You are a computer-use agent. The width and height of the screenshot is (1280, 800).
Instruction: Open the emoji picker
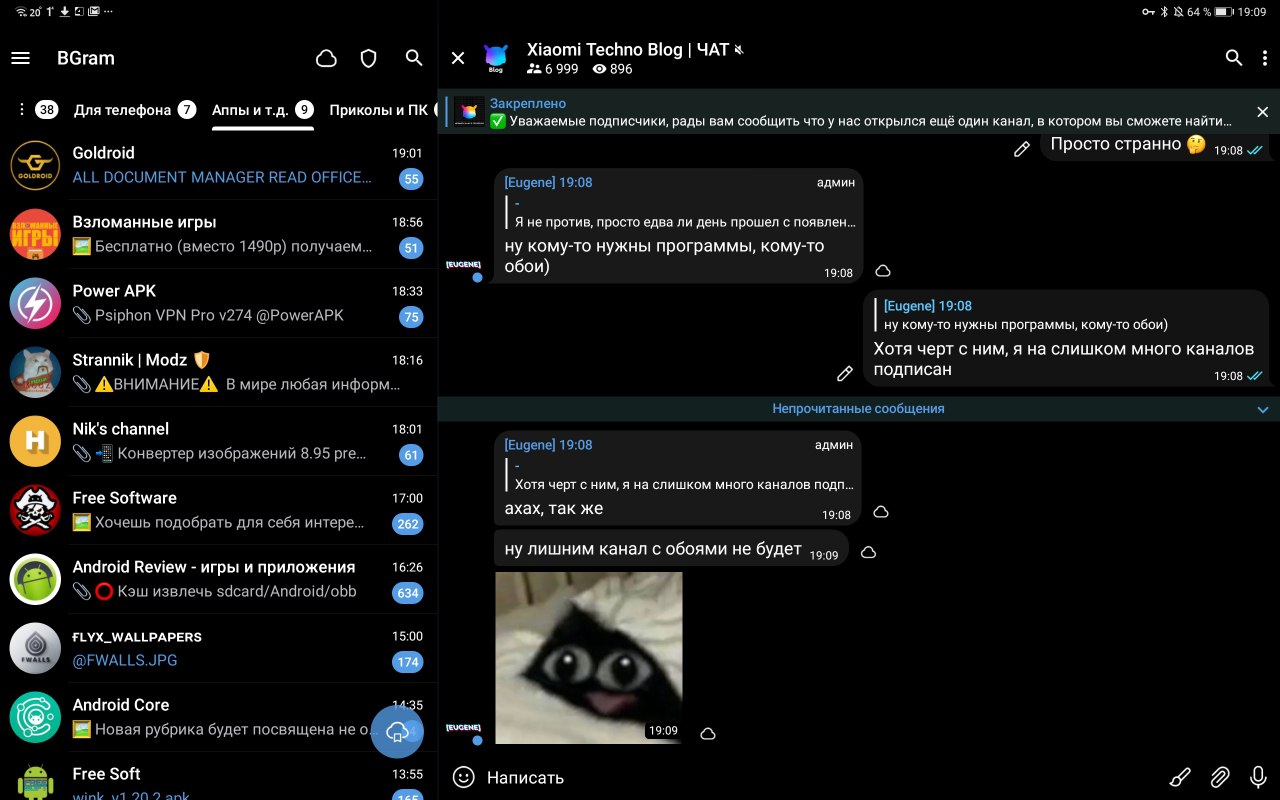pyautogui.click(x=463, y=777)
